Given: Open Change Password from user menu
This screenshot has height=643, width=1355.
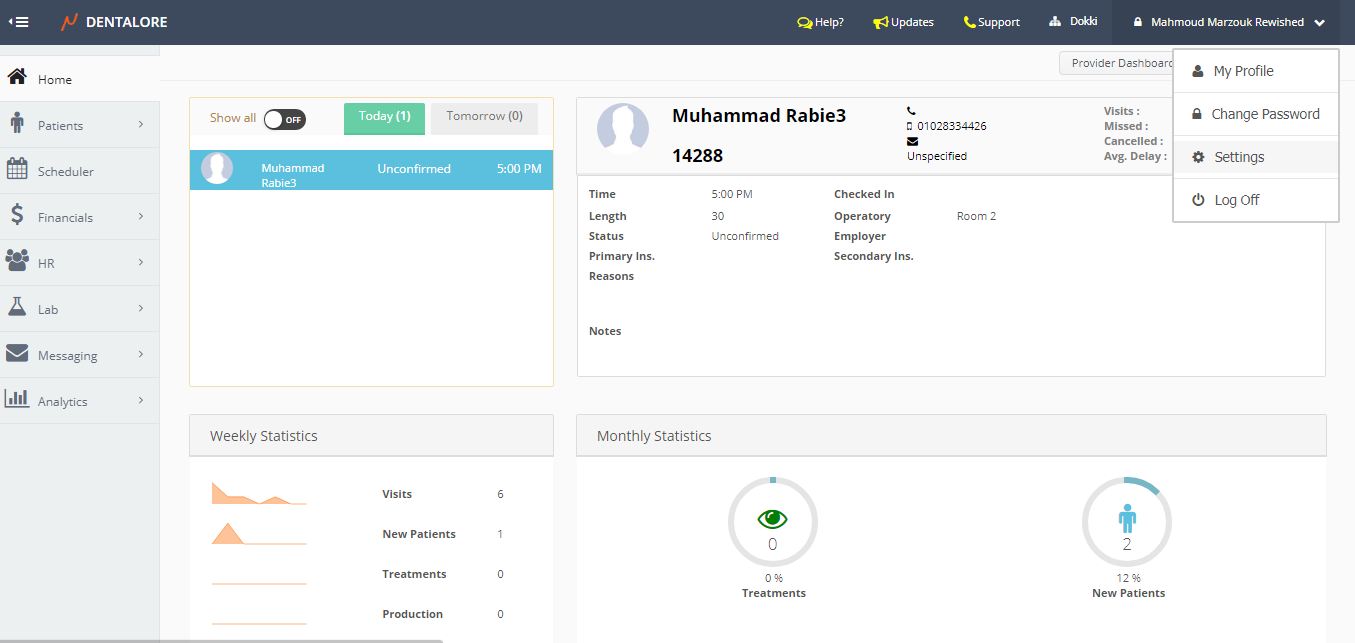Looking at the screenshot, I should coord(1264,114).
